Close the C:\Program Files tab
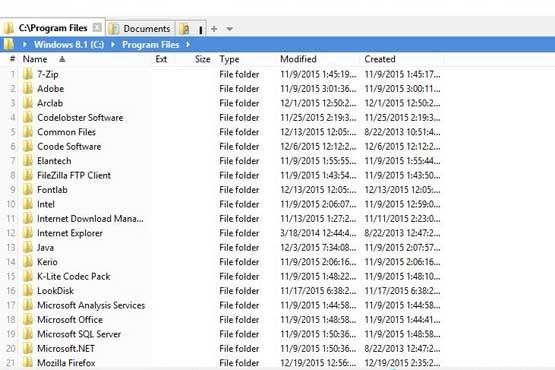 coord(97,27)
